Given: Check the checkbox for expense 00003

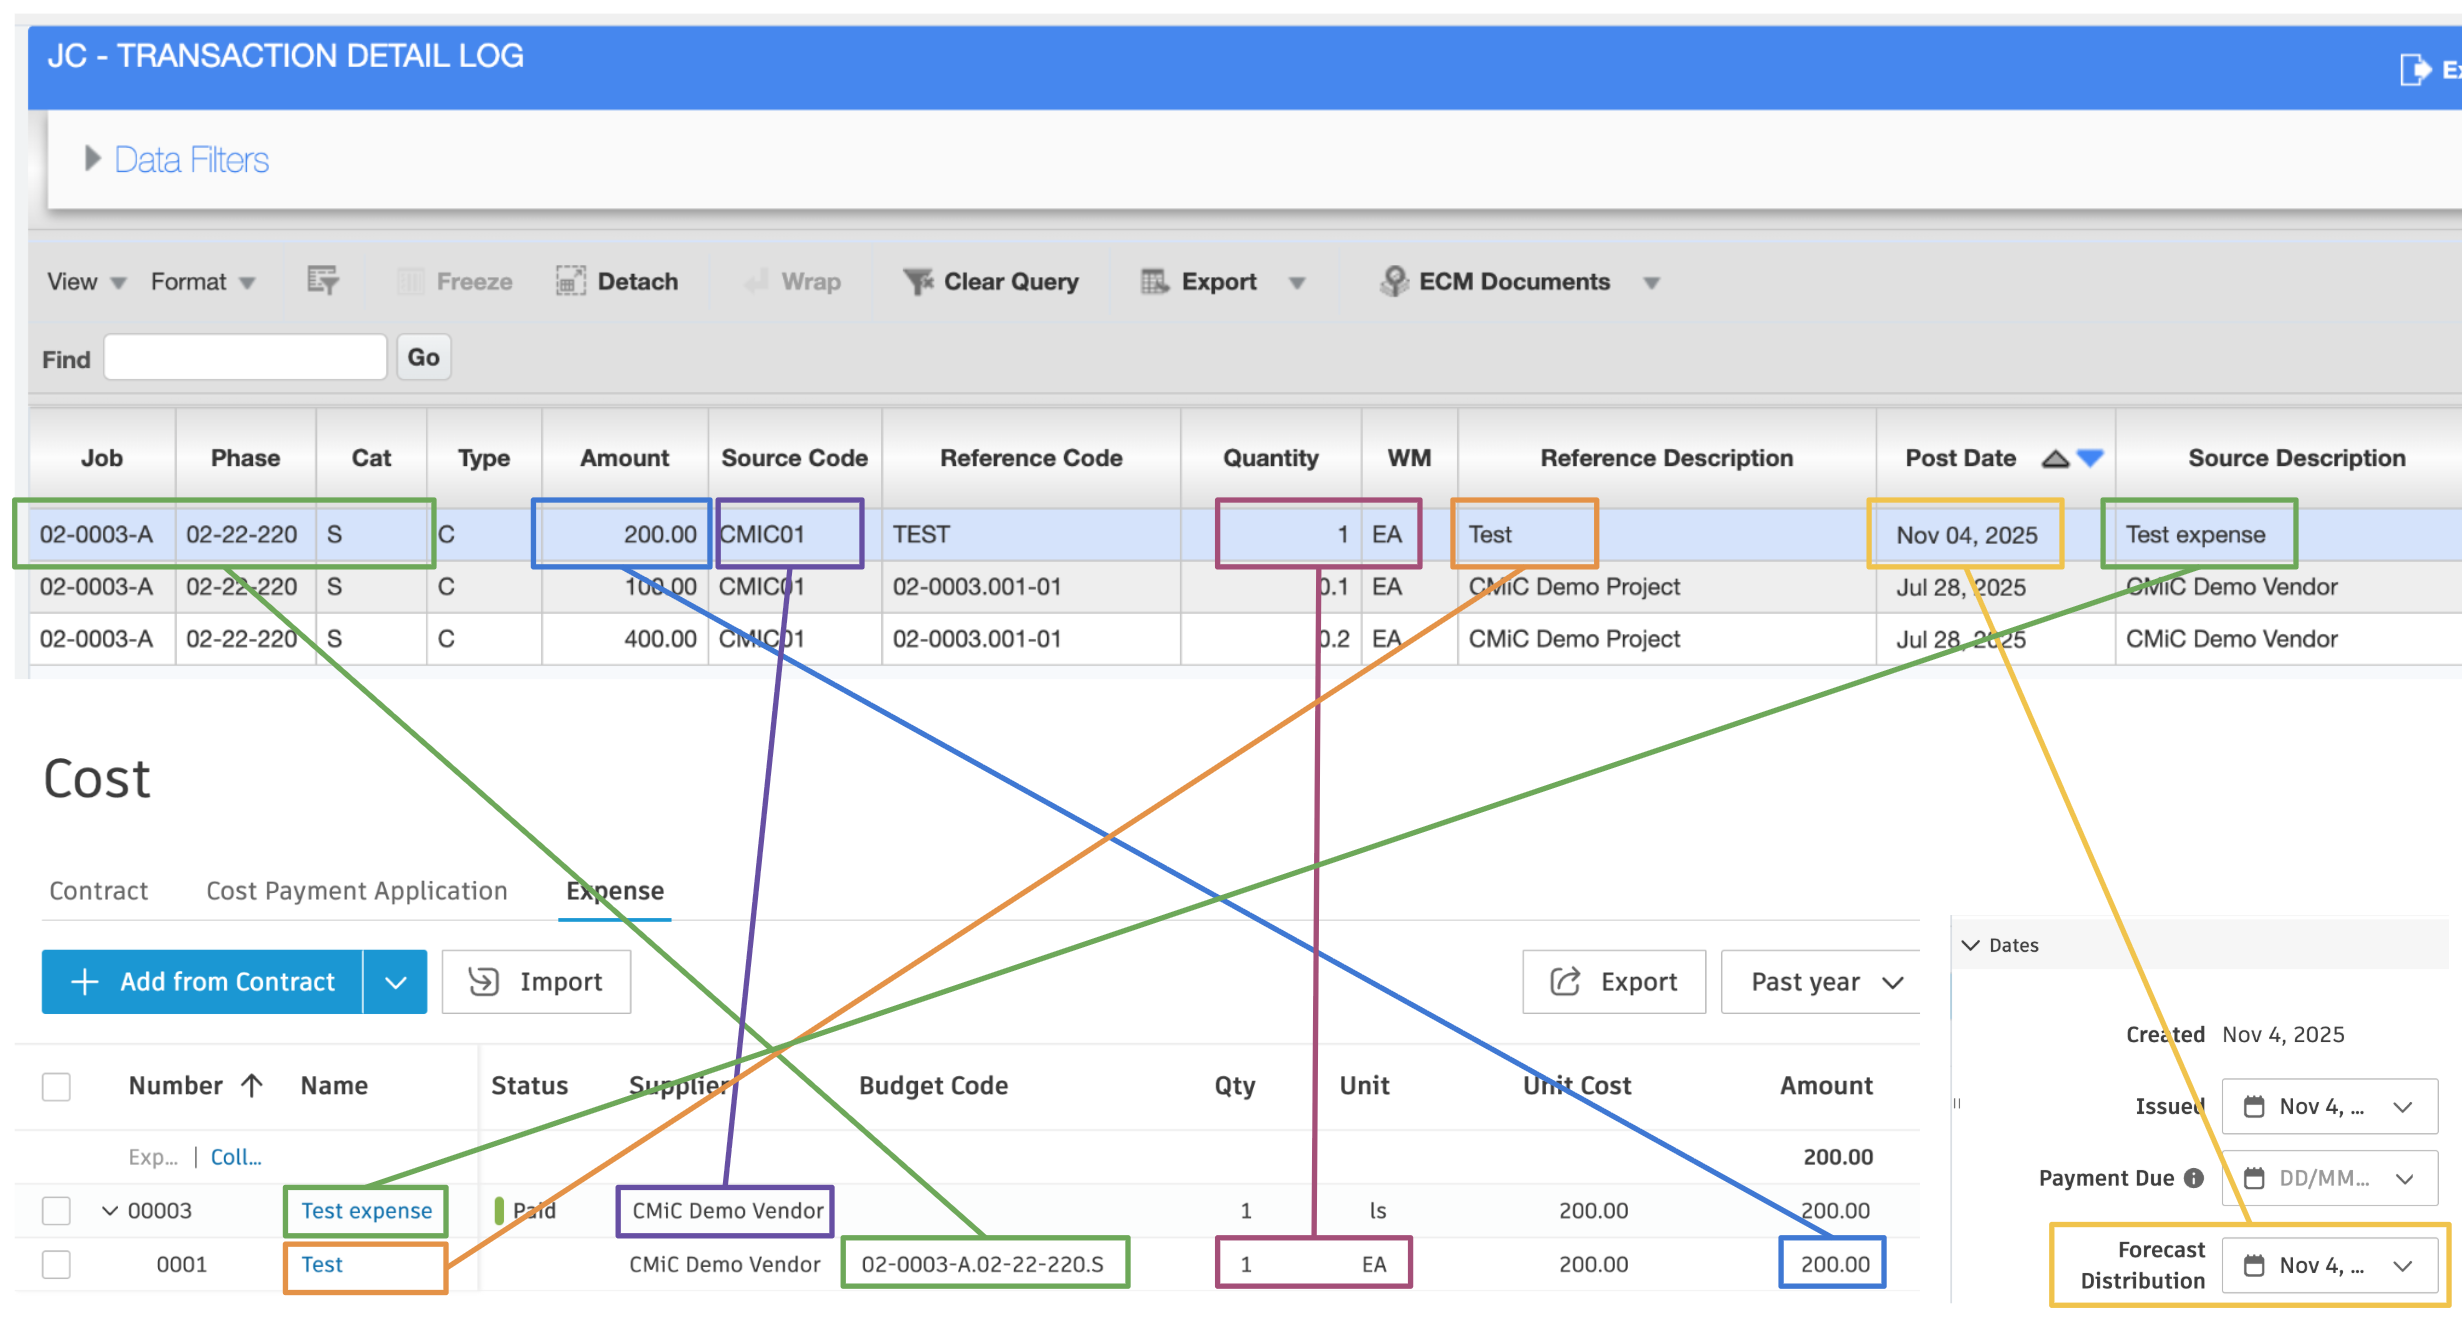Looking at the screenshot, I should point(56,1210).
